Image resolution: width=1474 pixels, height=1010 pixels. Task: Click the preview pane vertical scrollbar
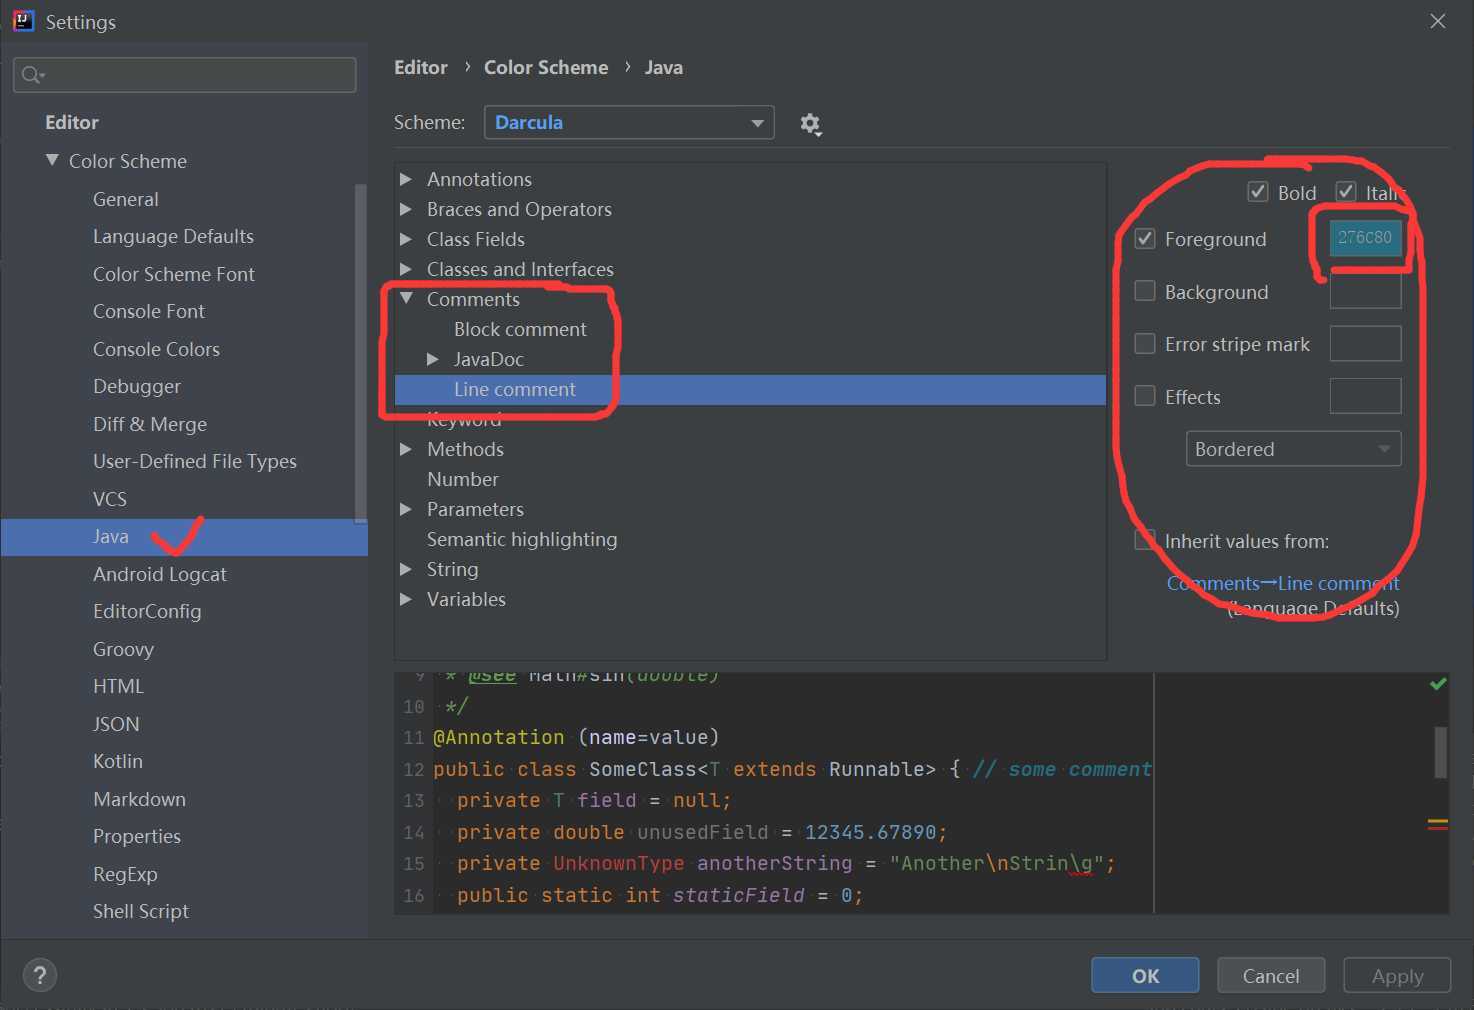coord(1440,751)
